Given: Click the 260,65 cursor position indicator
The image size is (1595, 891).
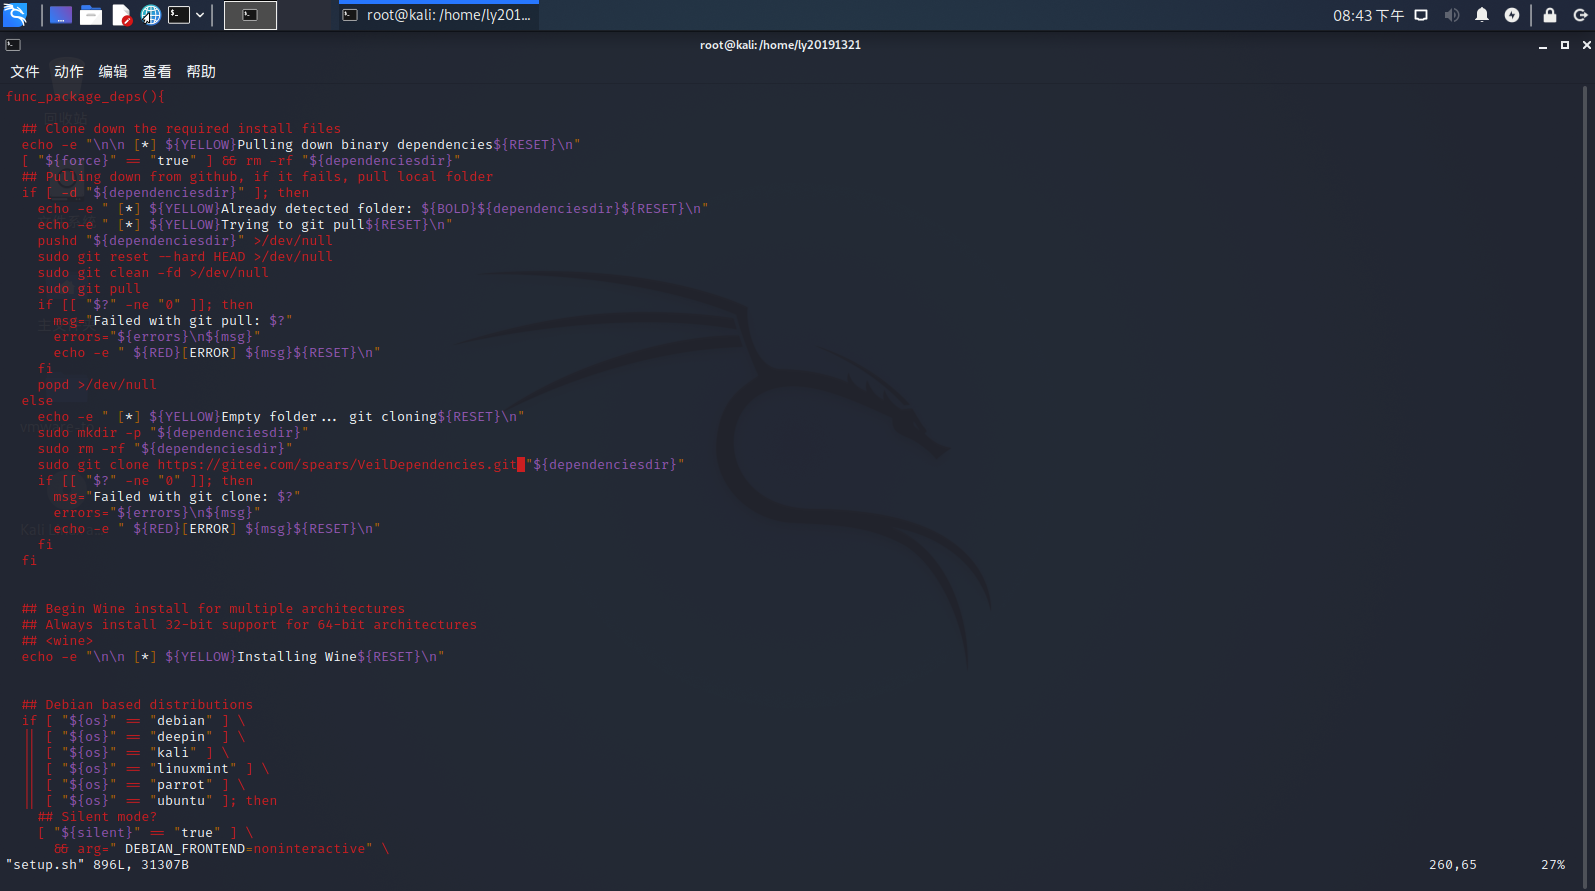Looking at the screenshot, I should click(x=1453, y=865).
